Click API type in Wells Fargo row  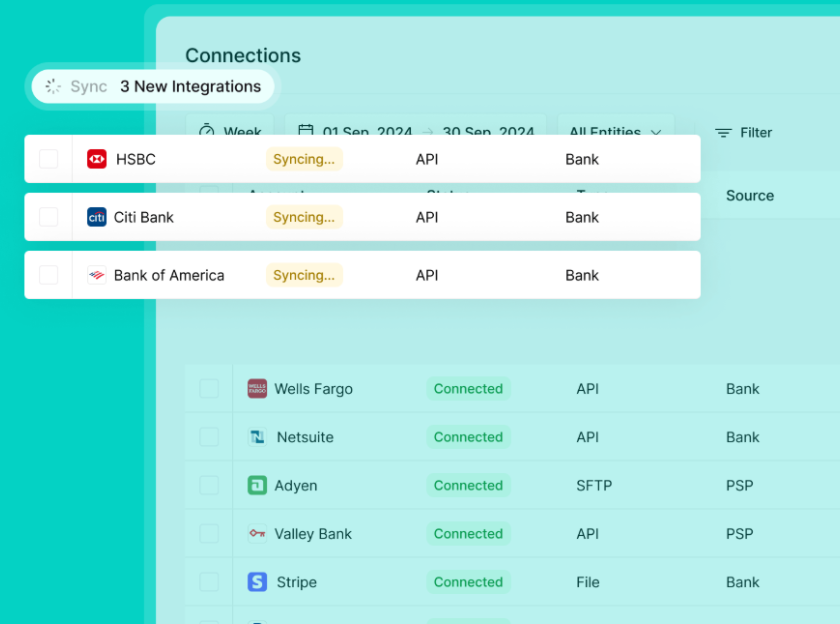(588, 389)
